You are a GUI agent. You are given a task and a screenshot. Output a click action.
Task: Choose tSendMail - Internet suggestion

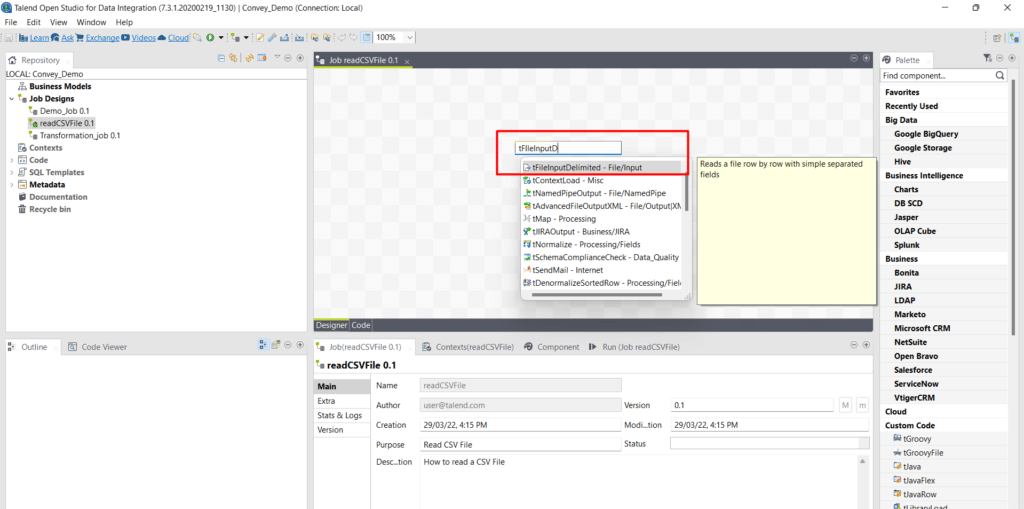pos(602,270)
